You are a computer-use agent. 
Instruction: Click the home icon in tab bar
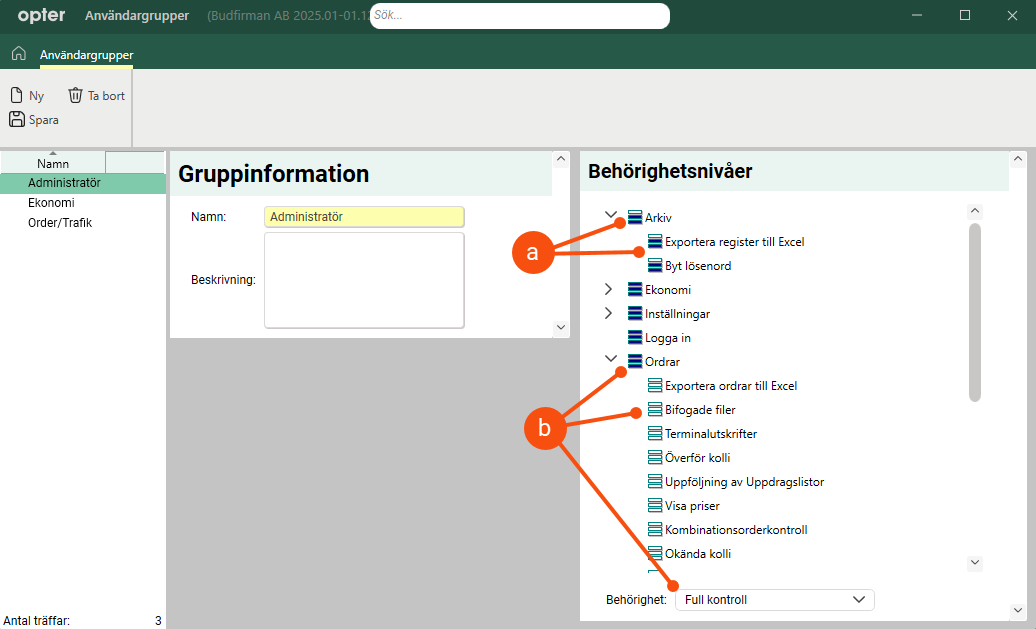[x=18, y=54]
